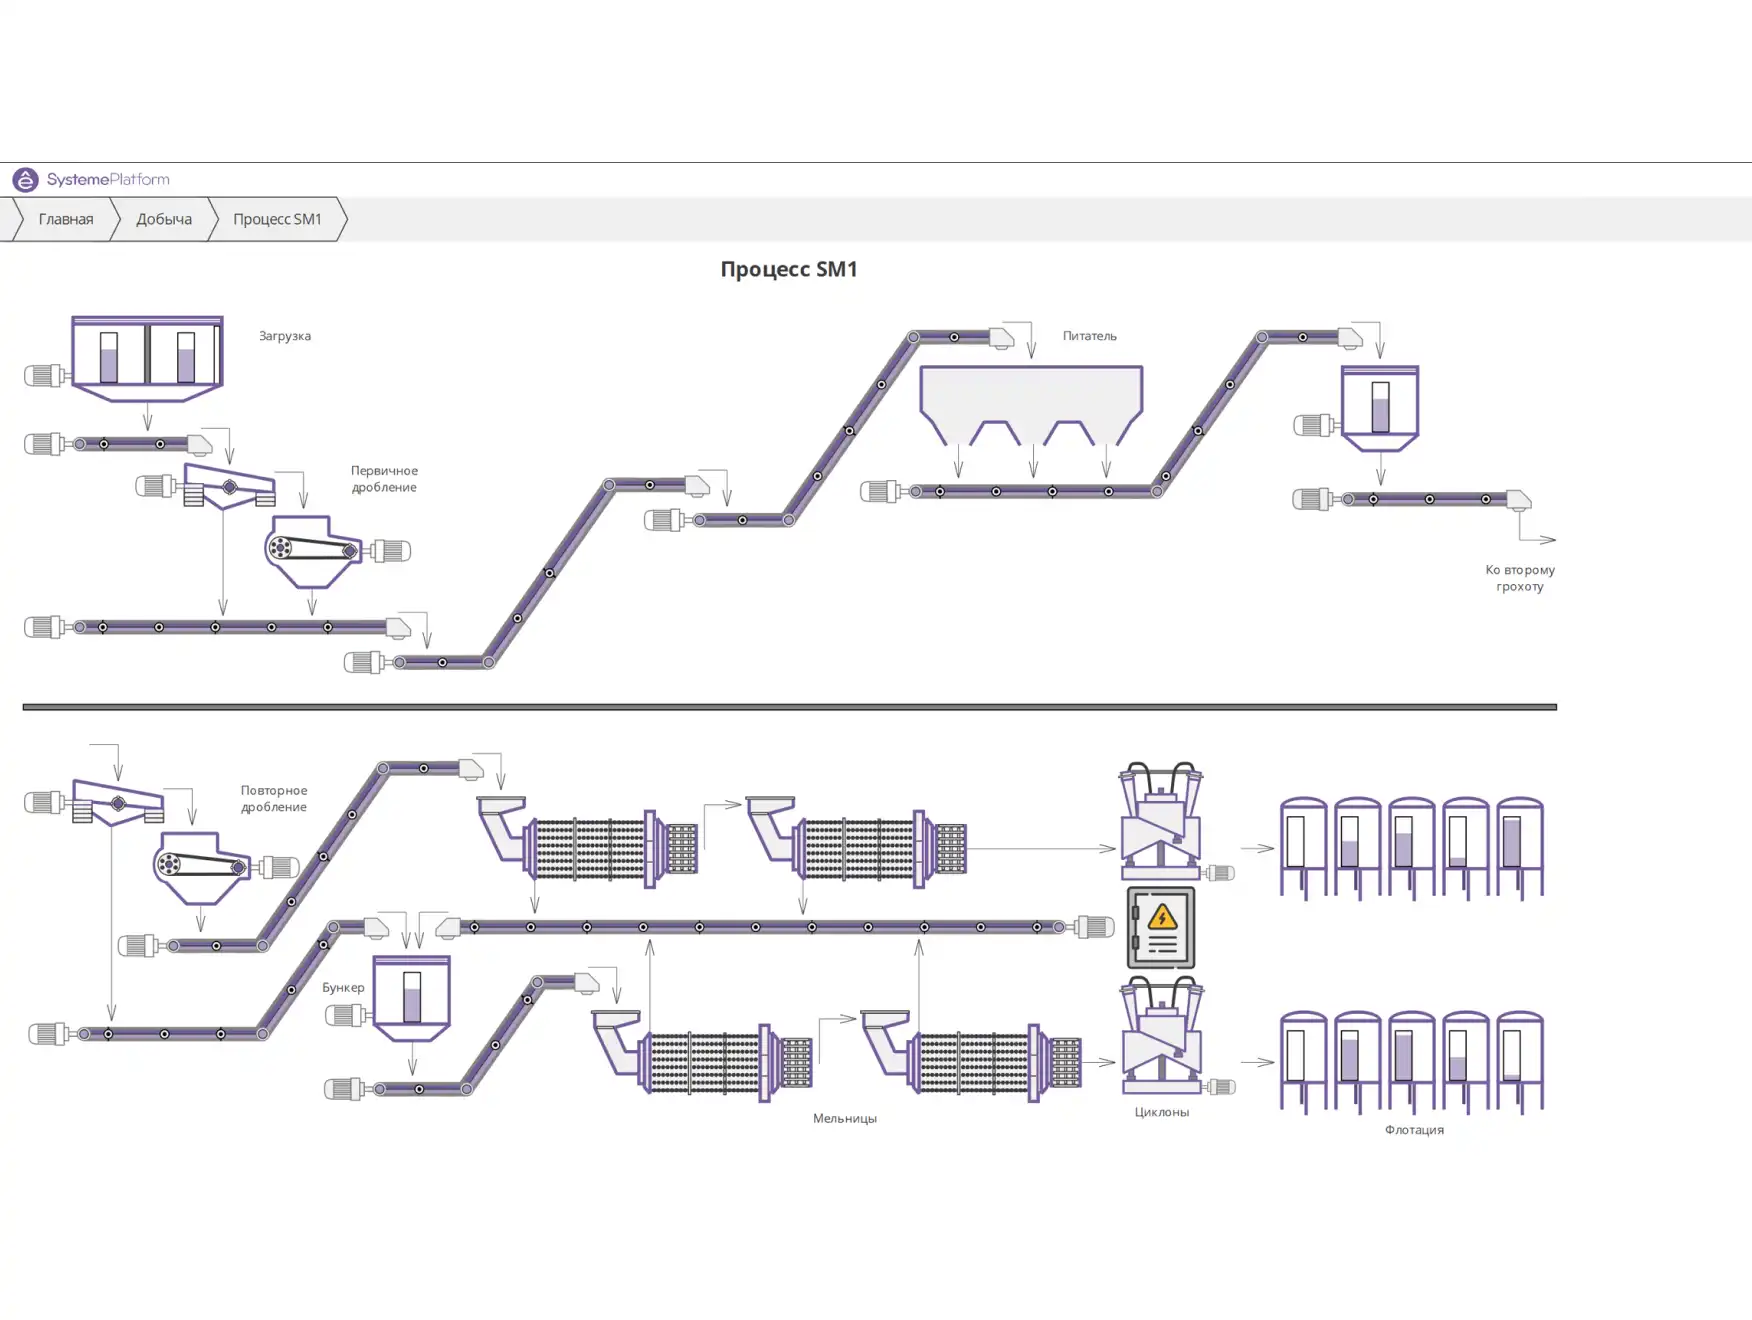This screenshot has height=1320, width=1752.
Task: Click the first upper flotation tank
Action: point(1303,847)
